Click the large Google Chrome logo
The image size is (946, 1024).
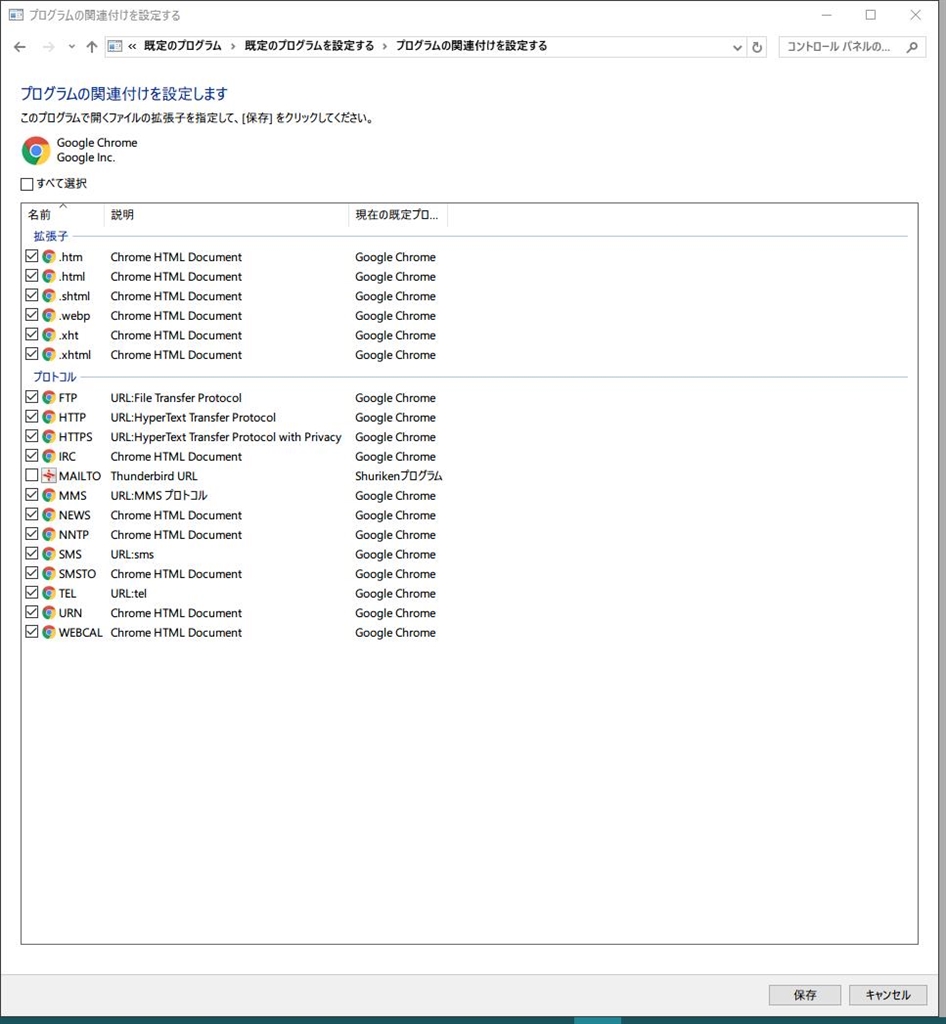point(36,151)
